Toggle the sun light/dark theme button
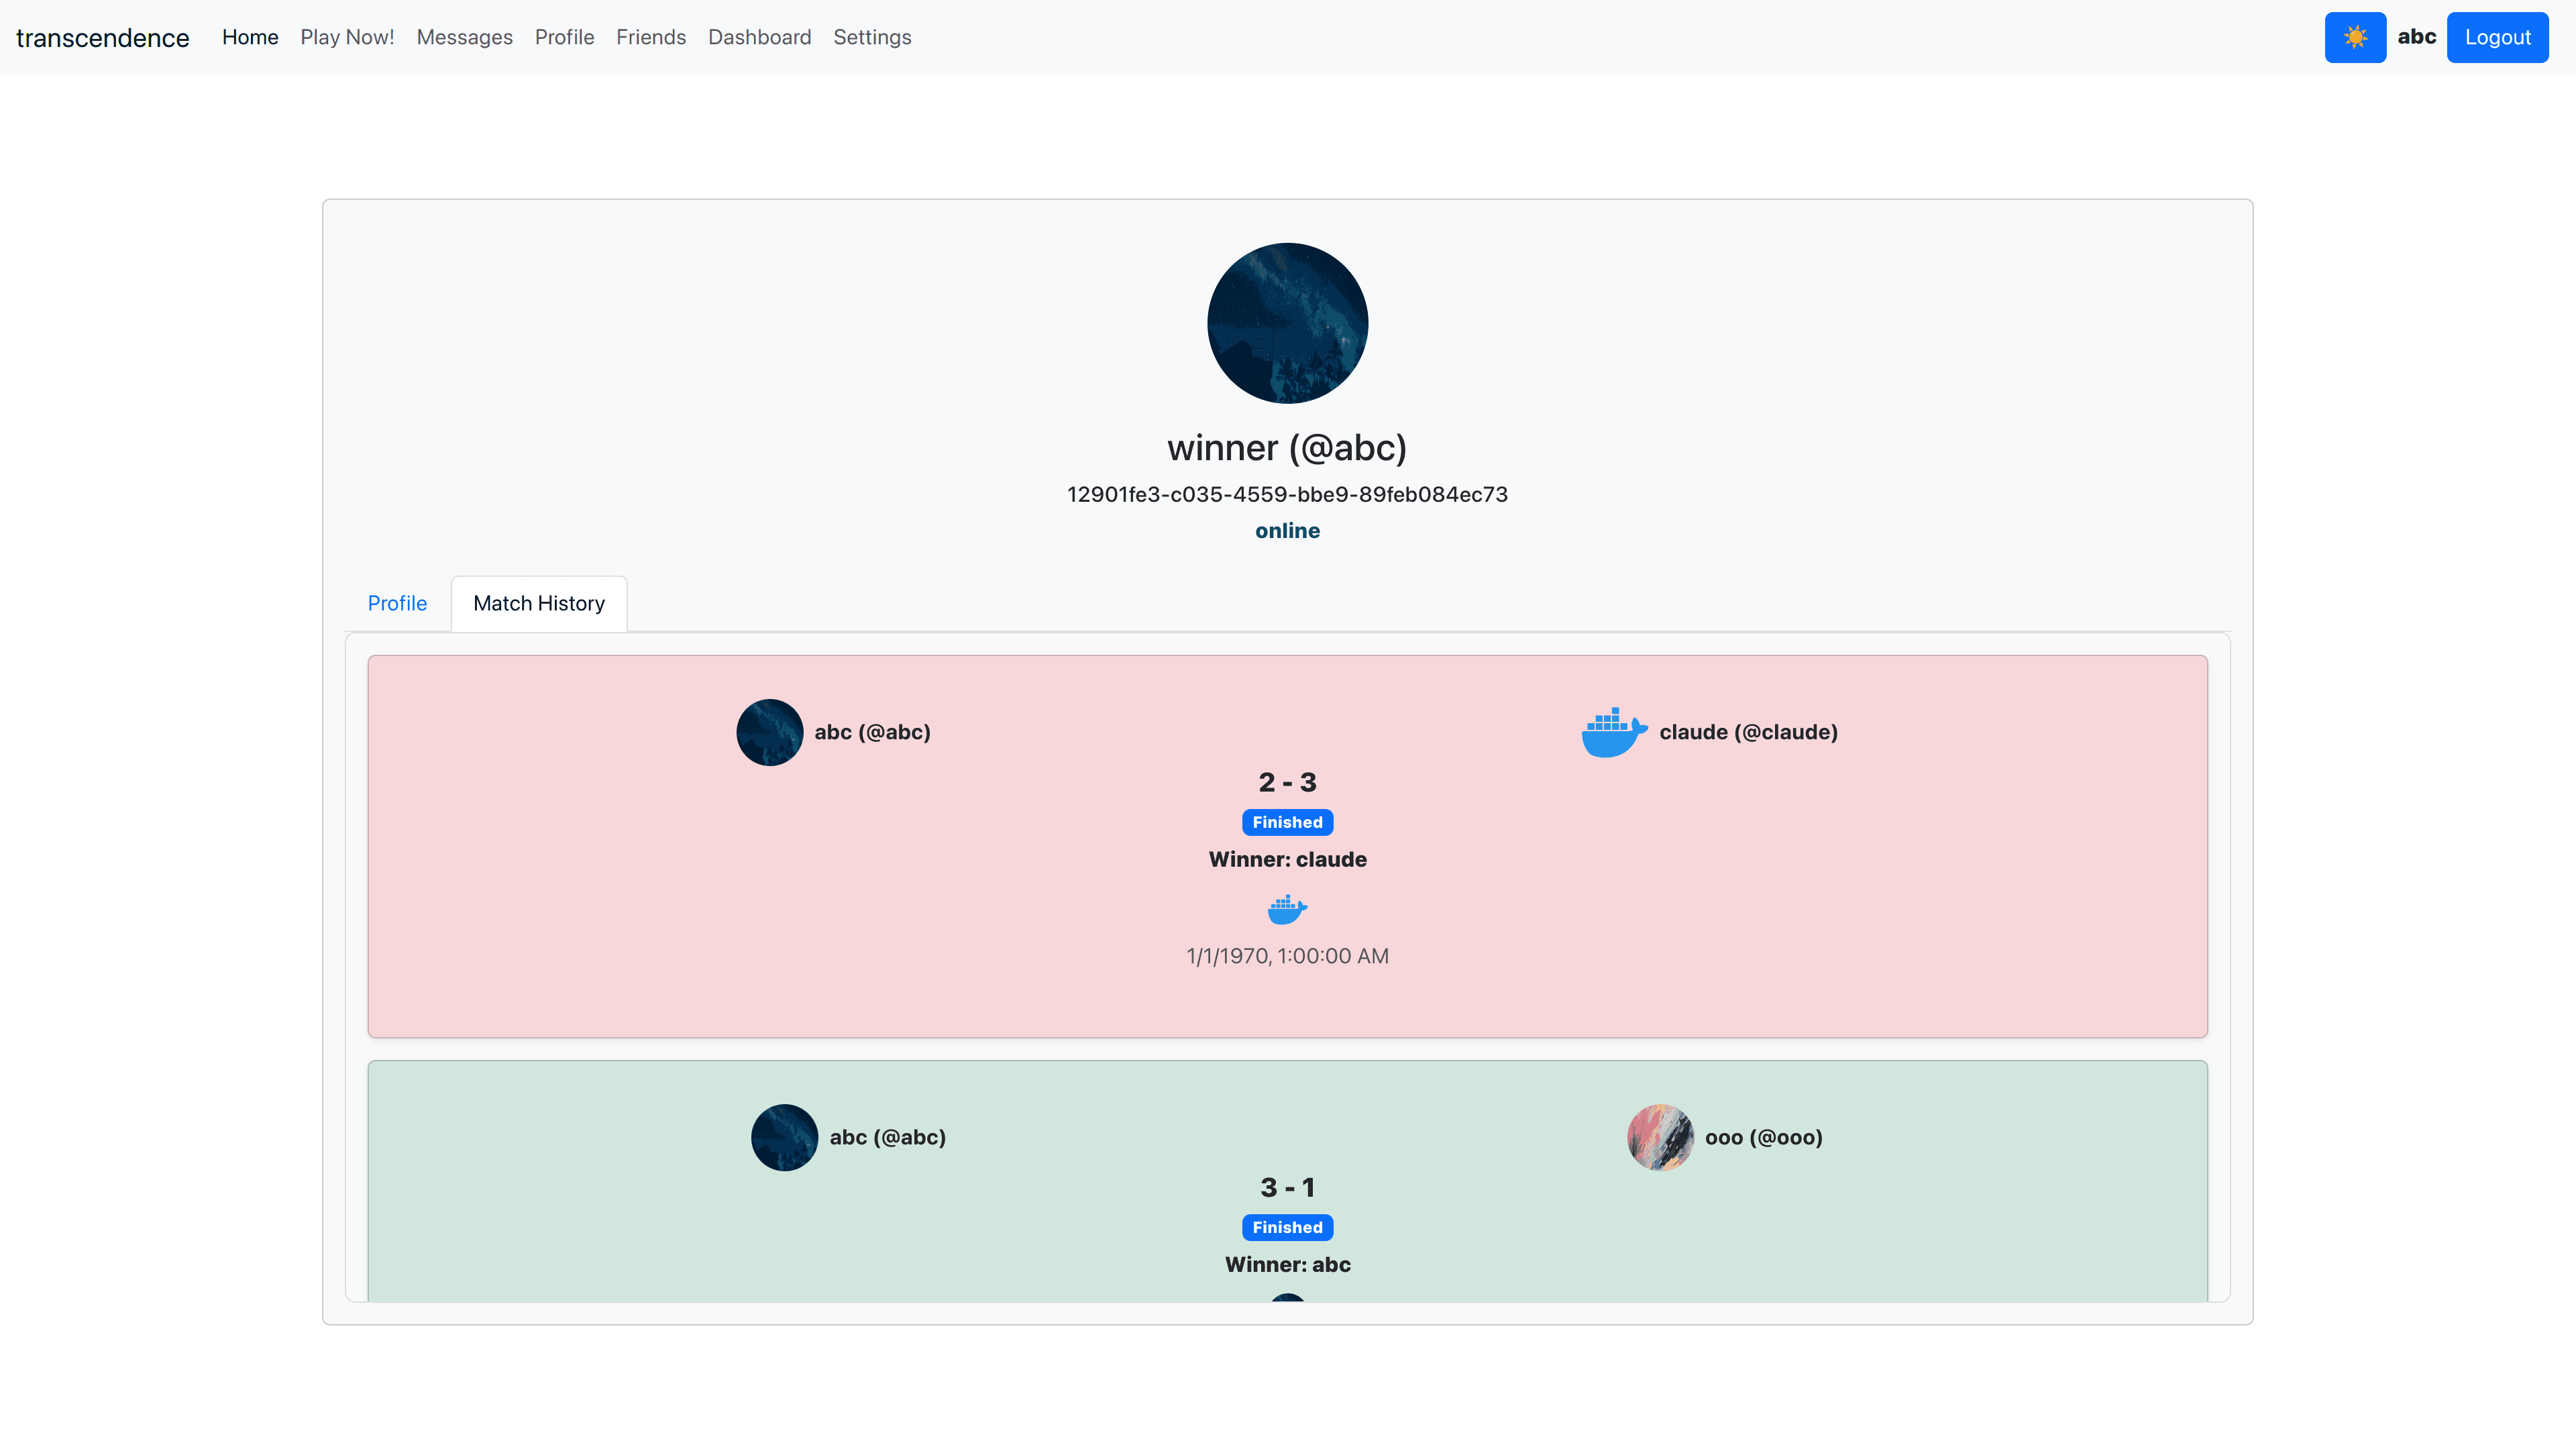The height and width of the screenshot is (1449, 2576). (x=2354, y=37)
